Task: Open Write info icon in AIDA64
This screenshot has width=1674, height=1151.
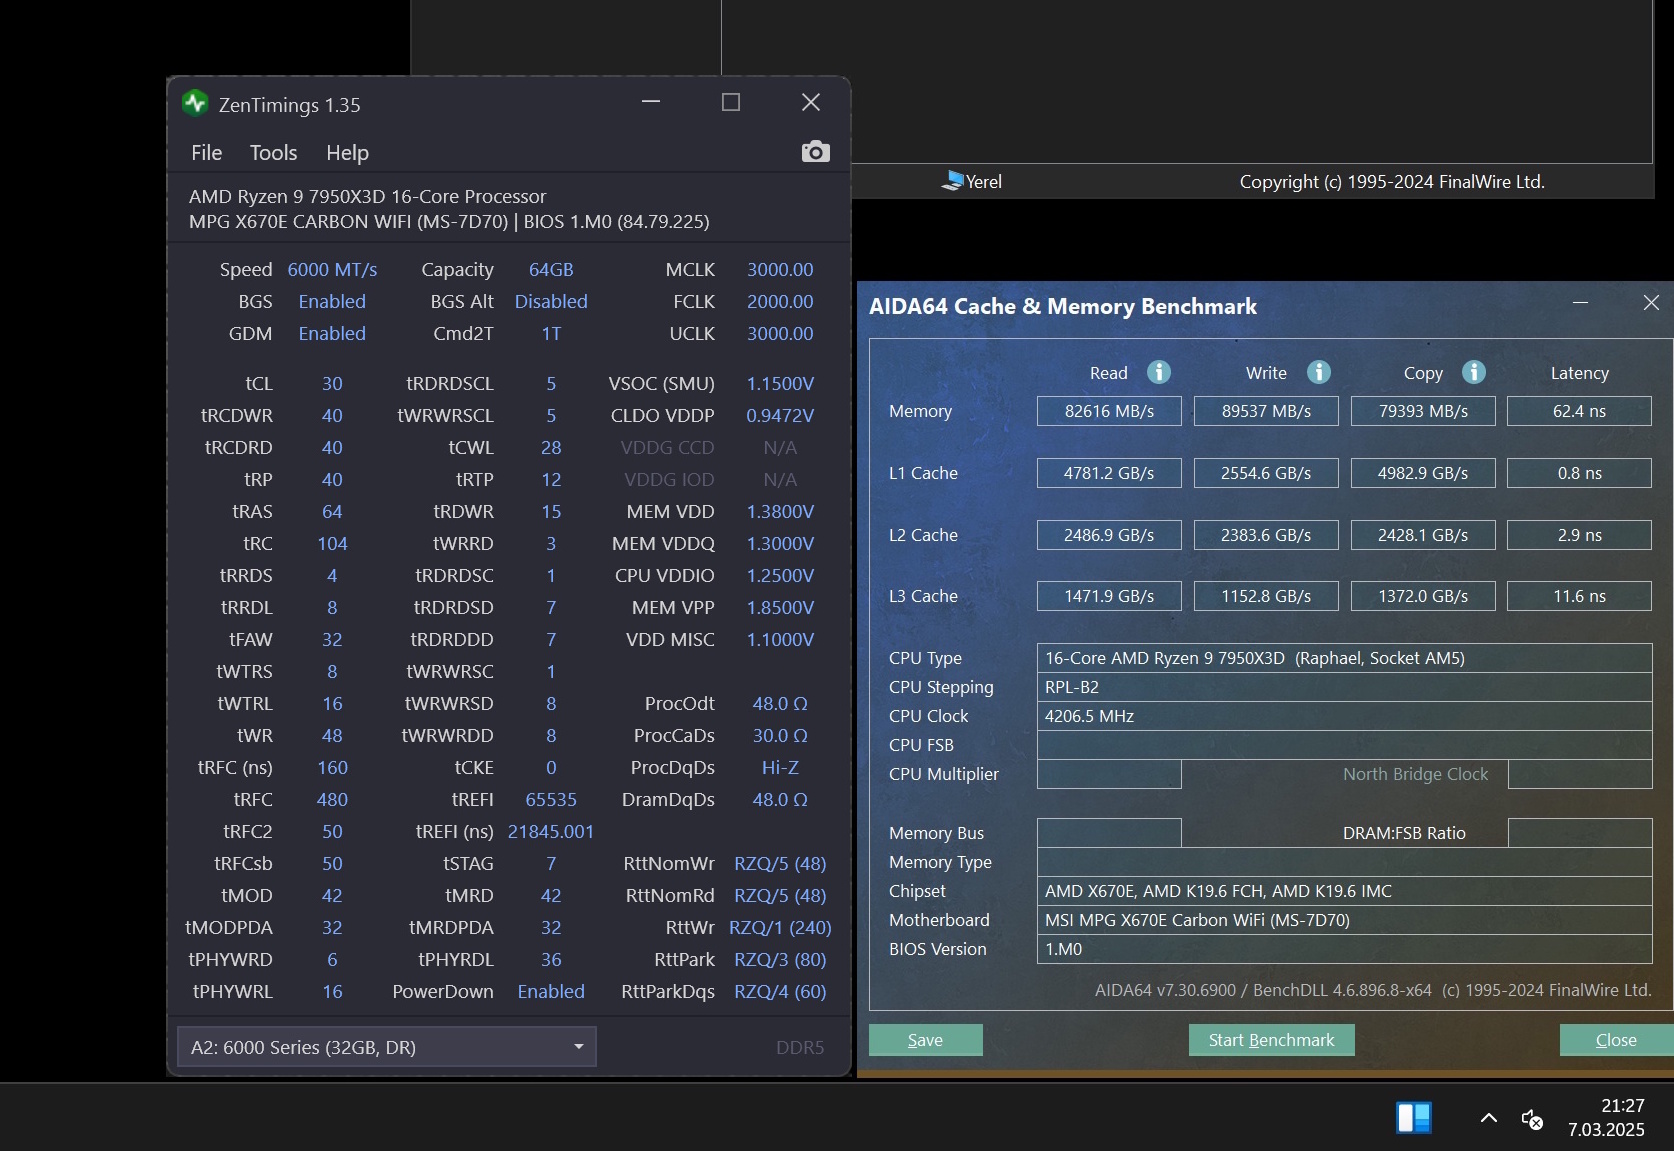Action: coord(1319,372)
